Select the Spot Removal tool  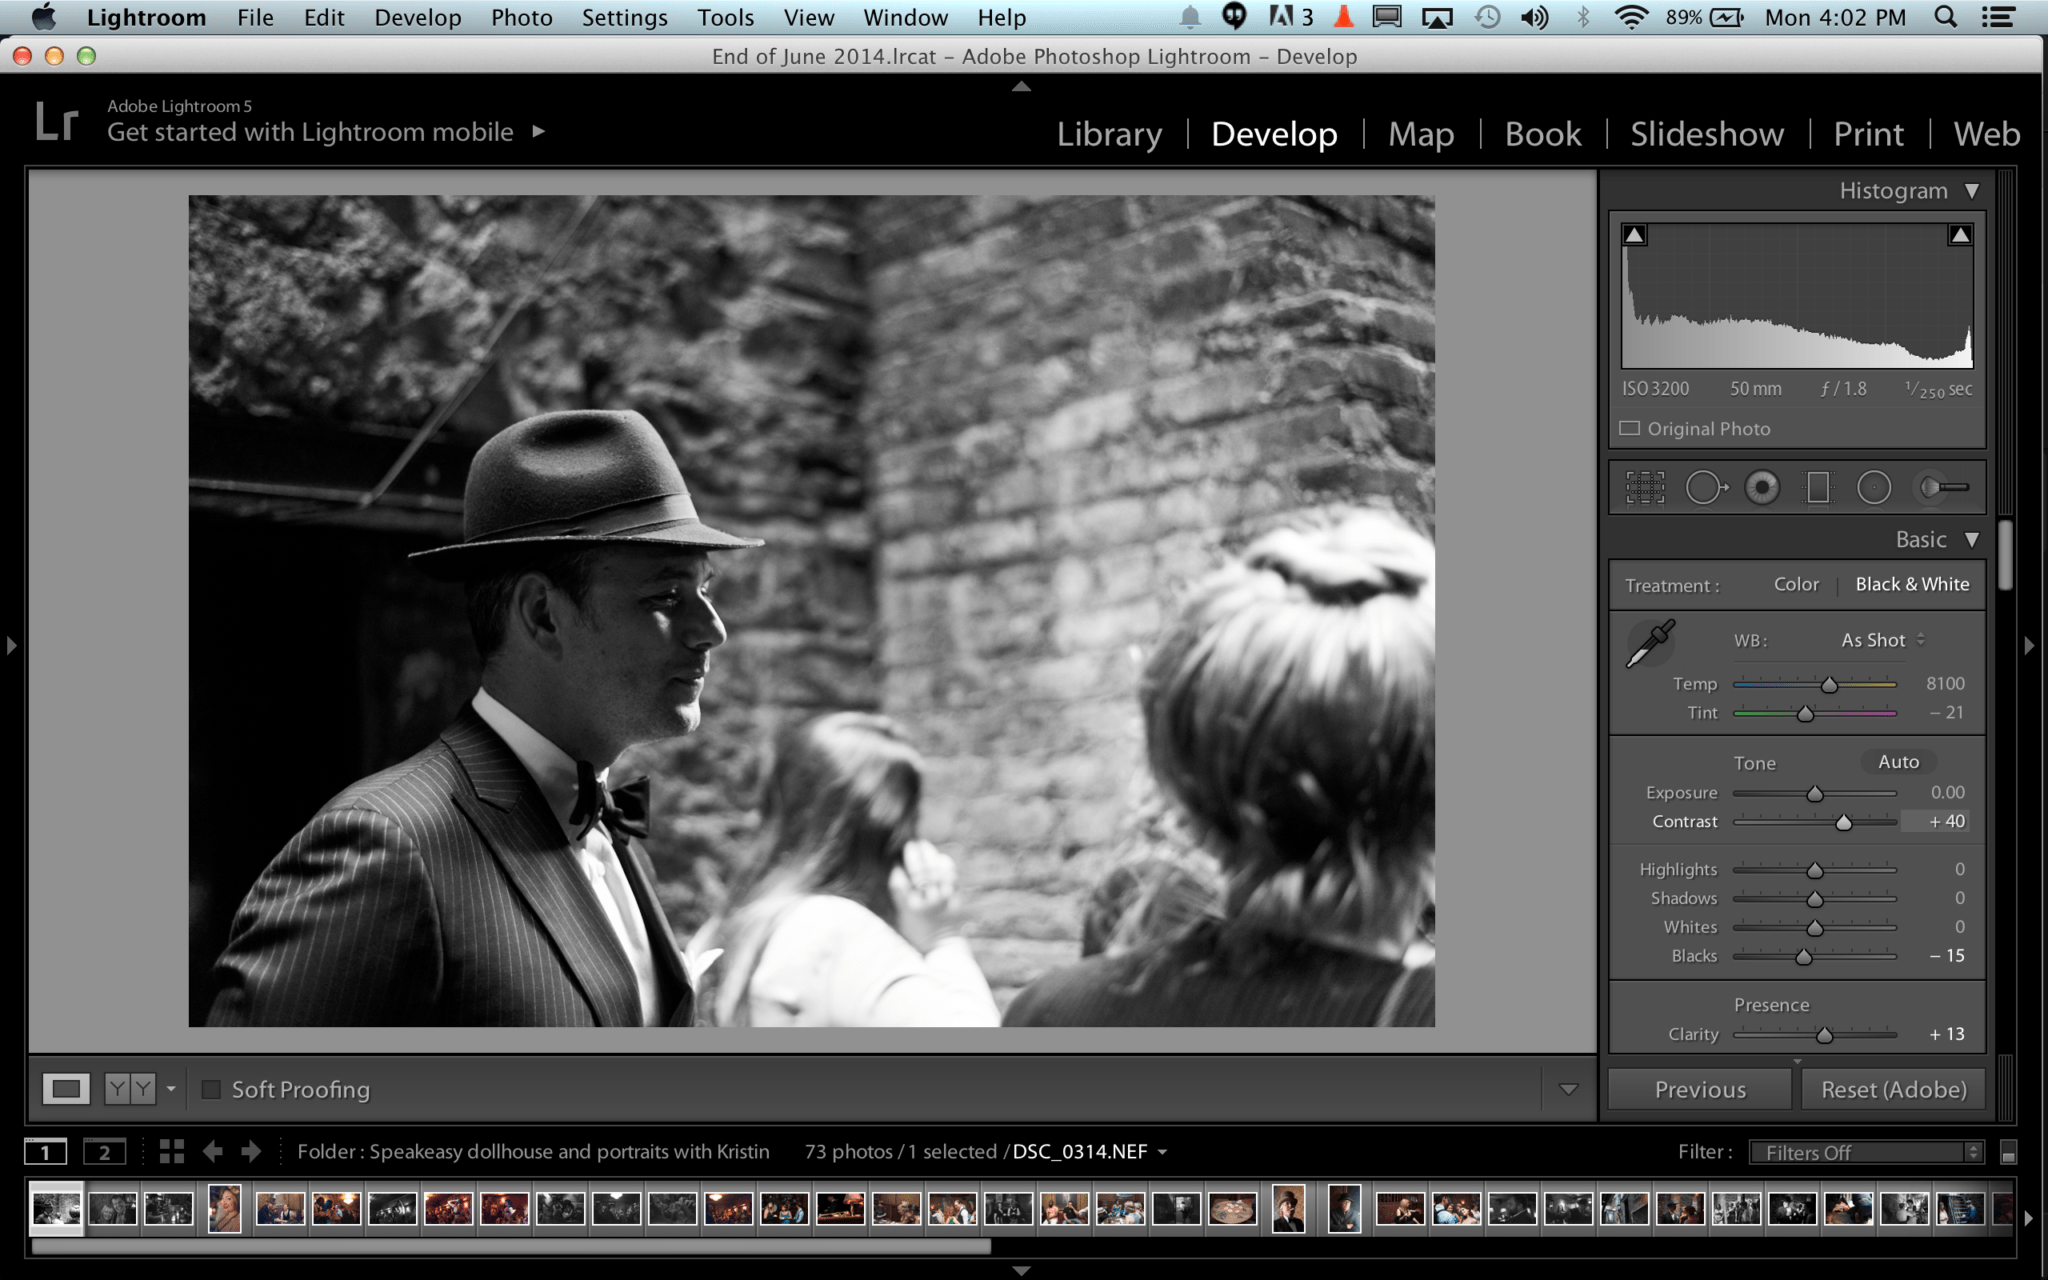pos(1705,488)
